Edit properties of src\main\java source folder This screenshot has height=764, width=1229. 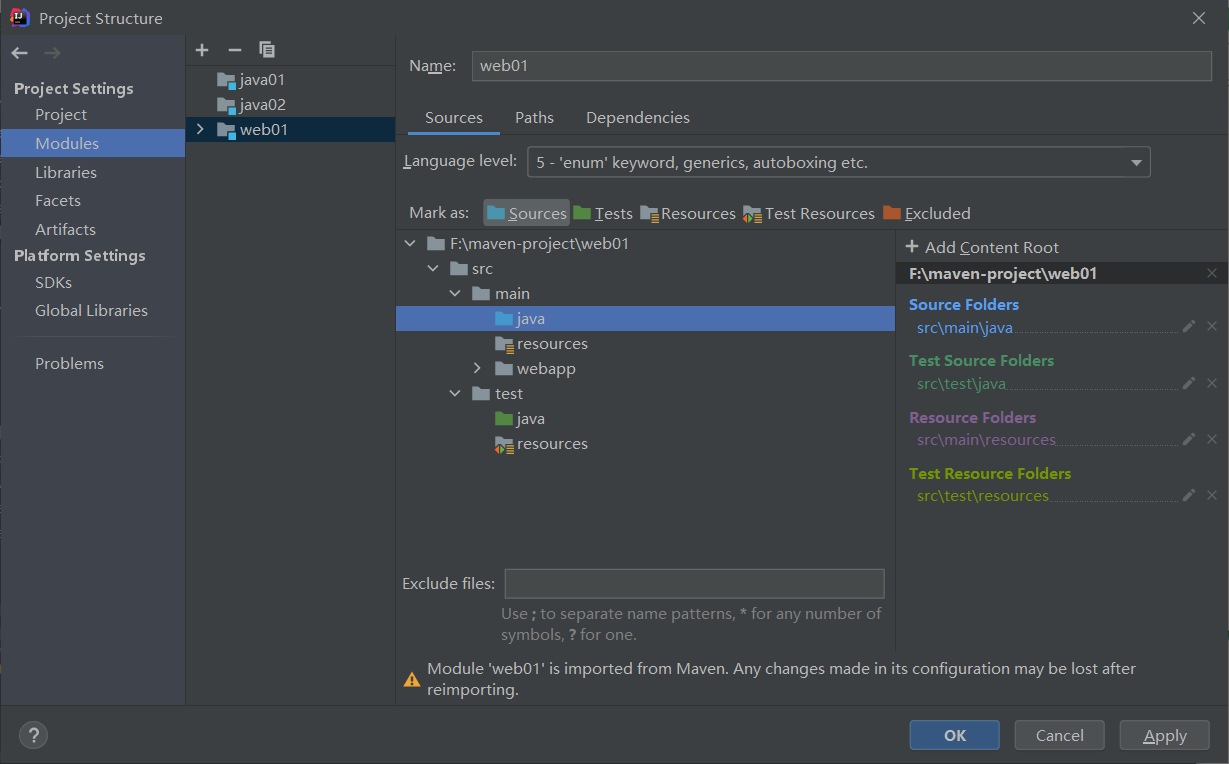coord(1189,326)
